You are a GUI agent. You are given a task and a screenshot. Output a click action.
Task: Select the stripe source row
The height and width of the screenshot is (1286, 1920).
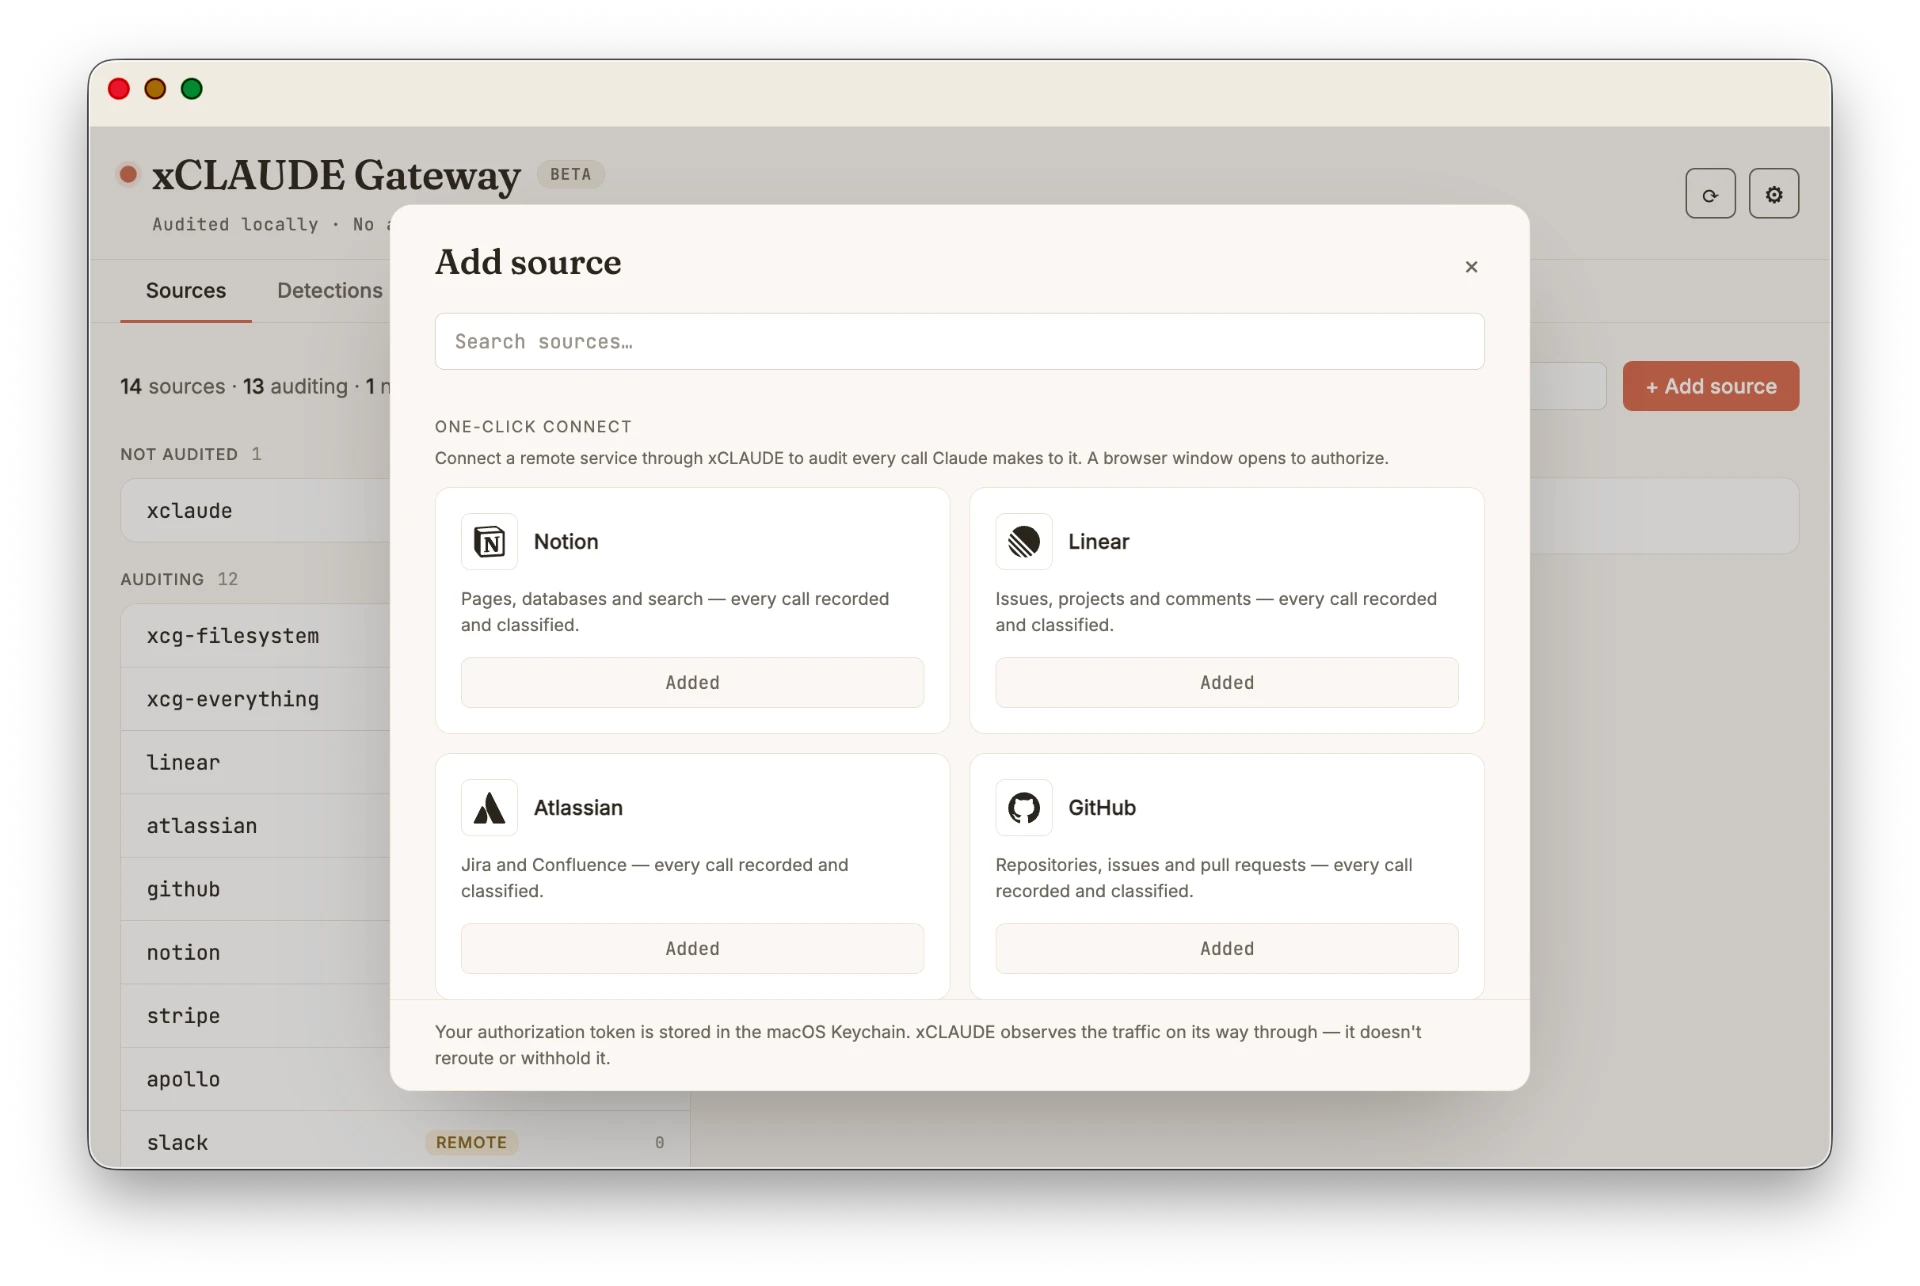tap(256, 1015)
